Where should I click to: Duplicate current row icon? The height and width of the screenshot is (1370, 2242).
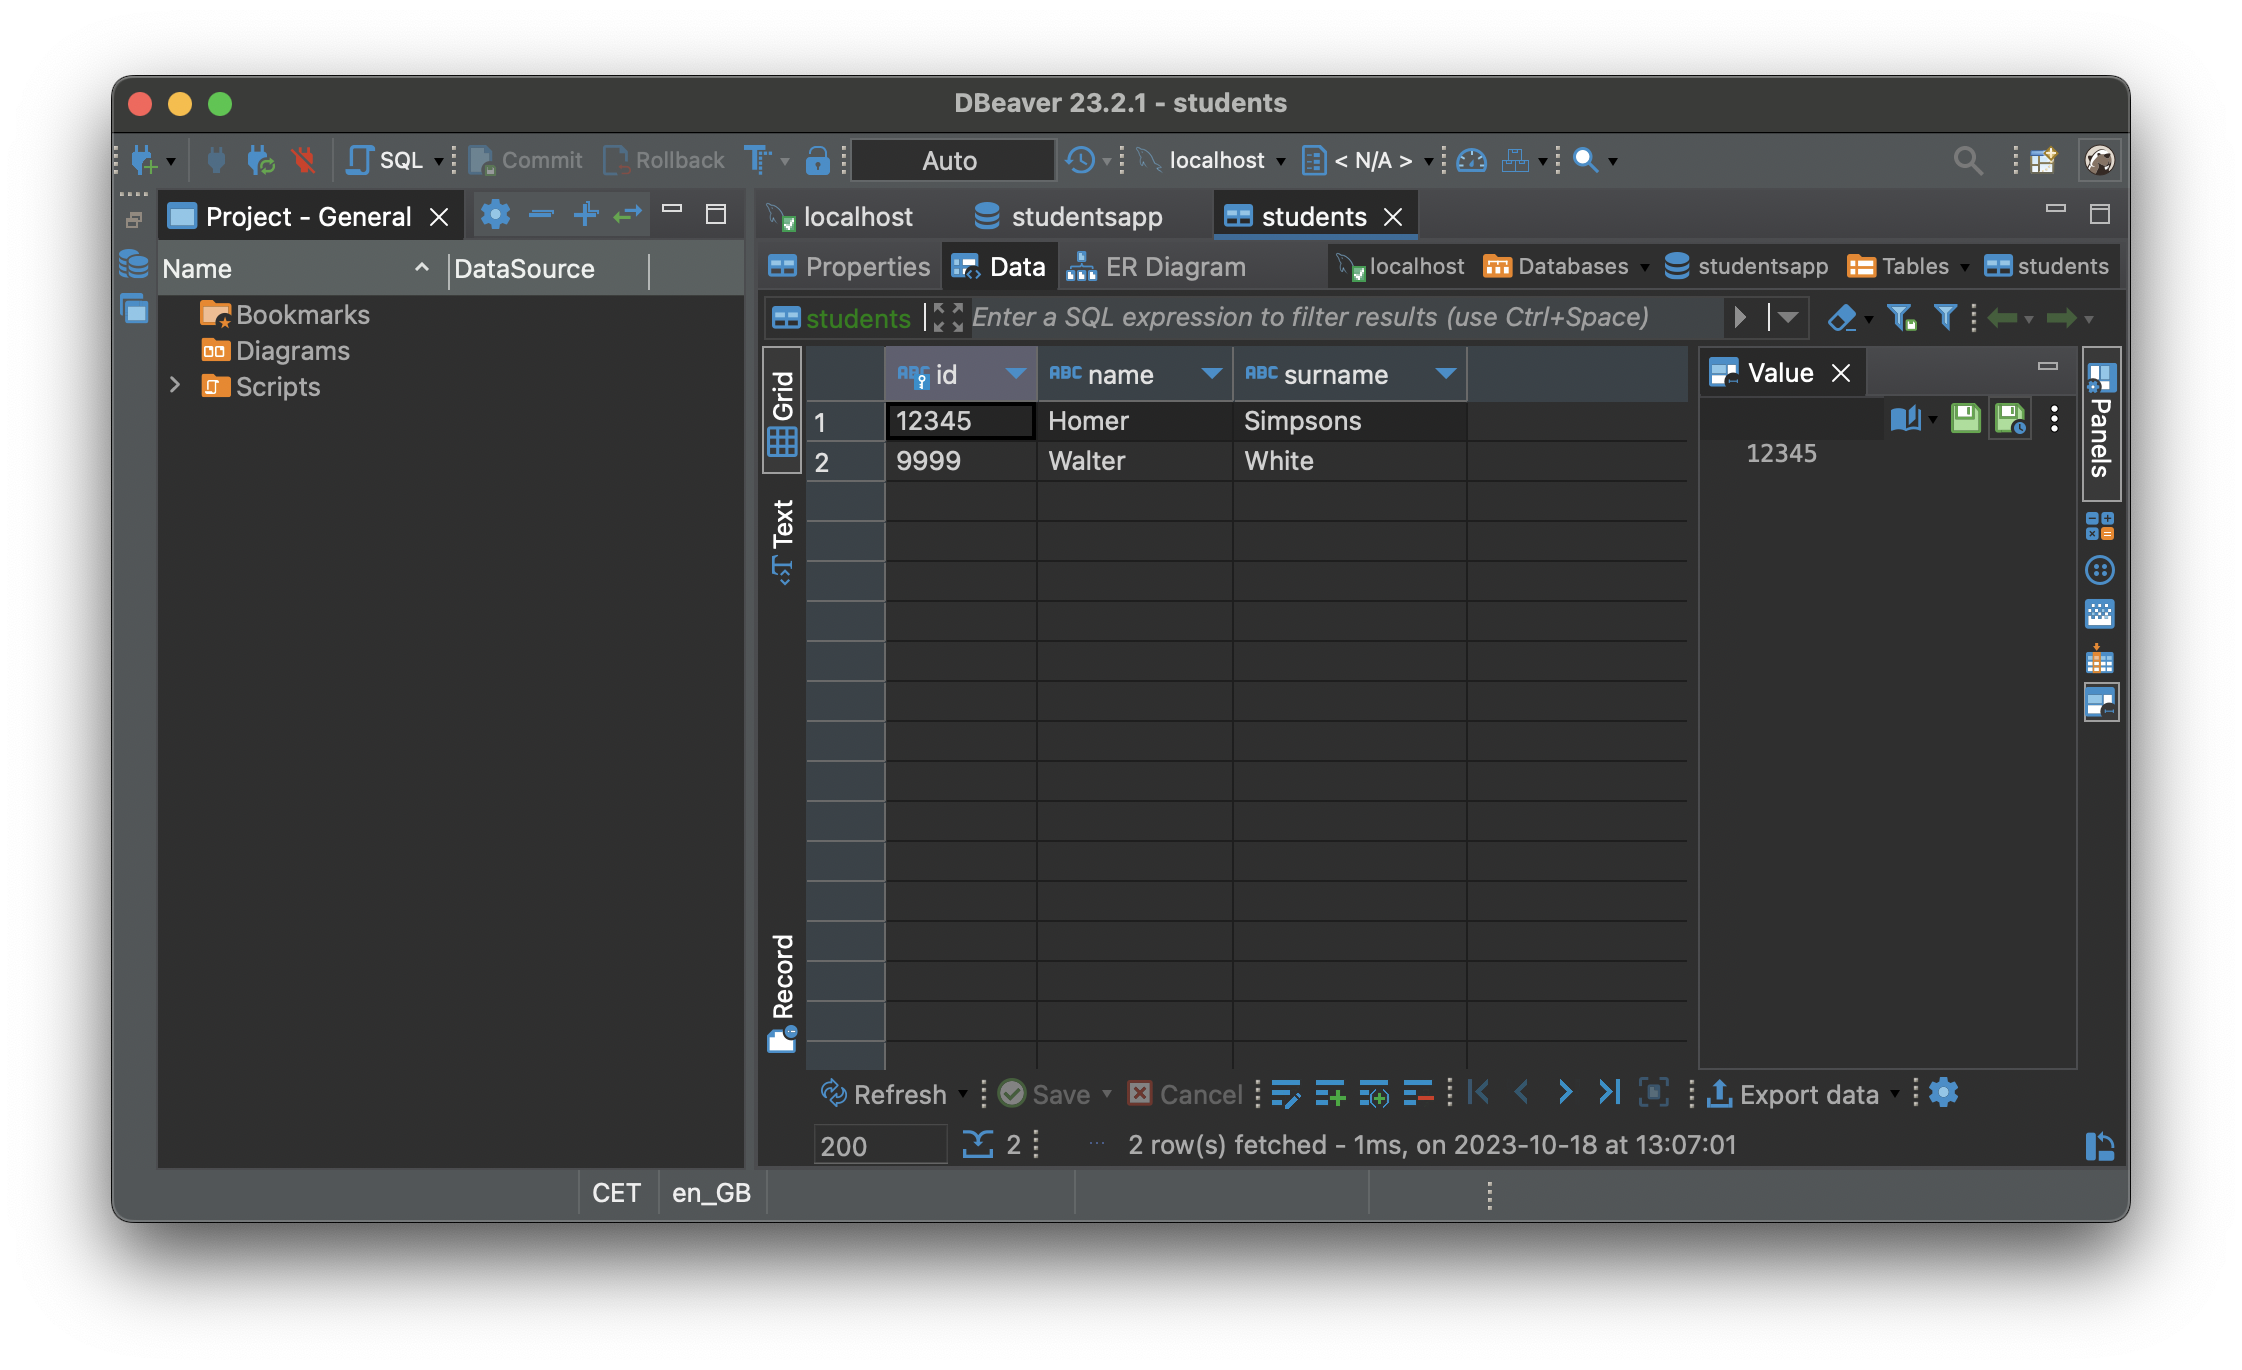click(x=1374, y=1094)
